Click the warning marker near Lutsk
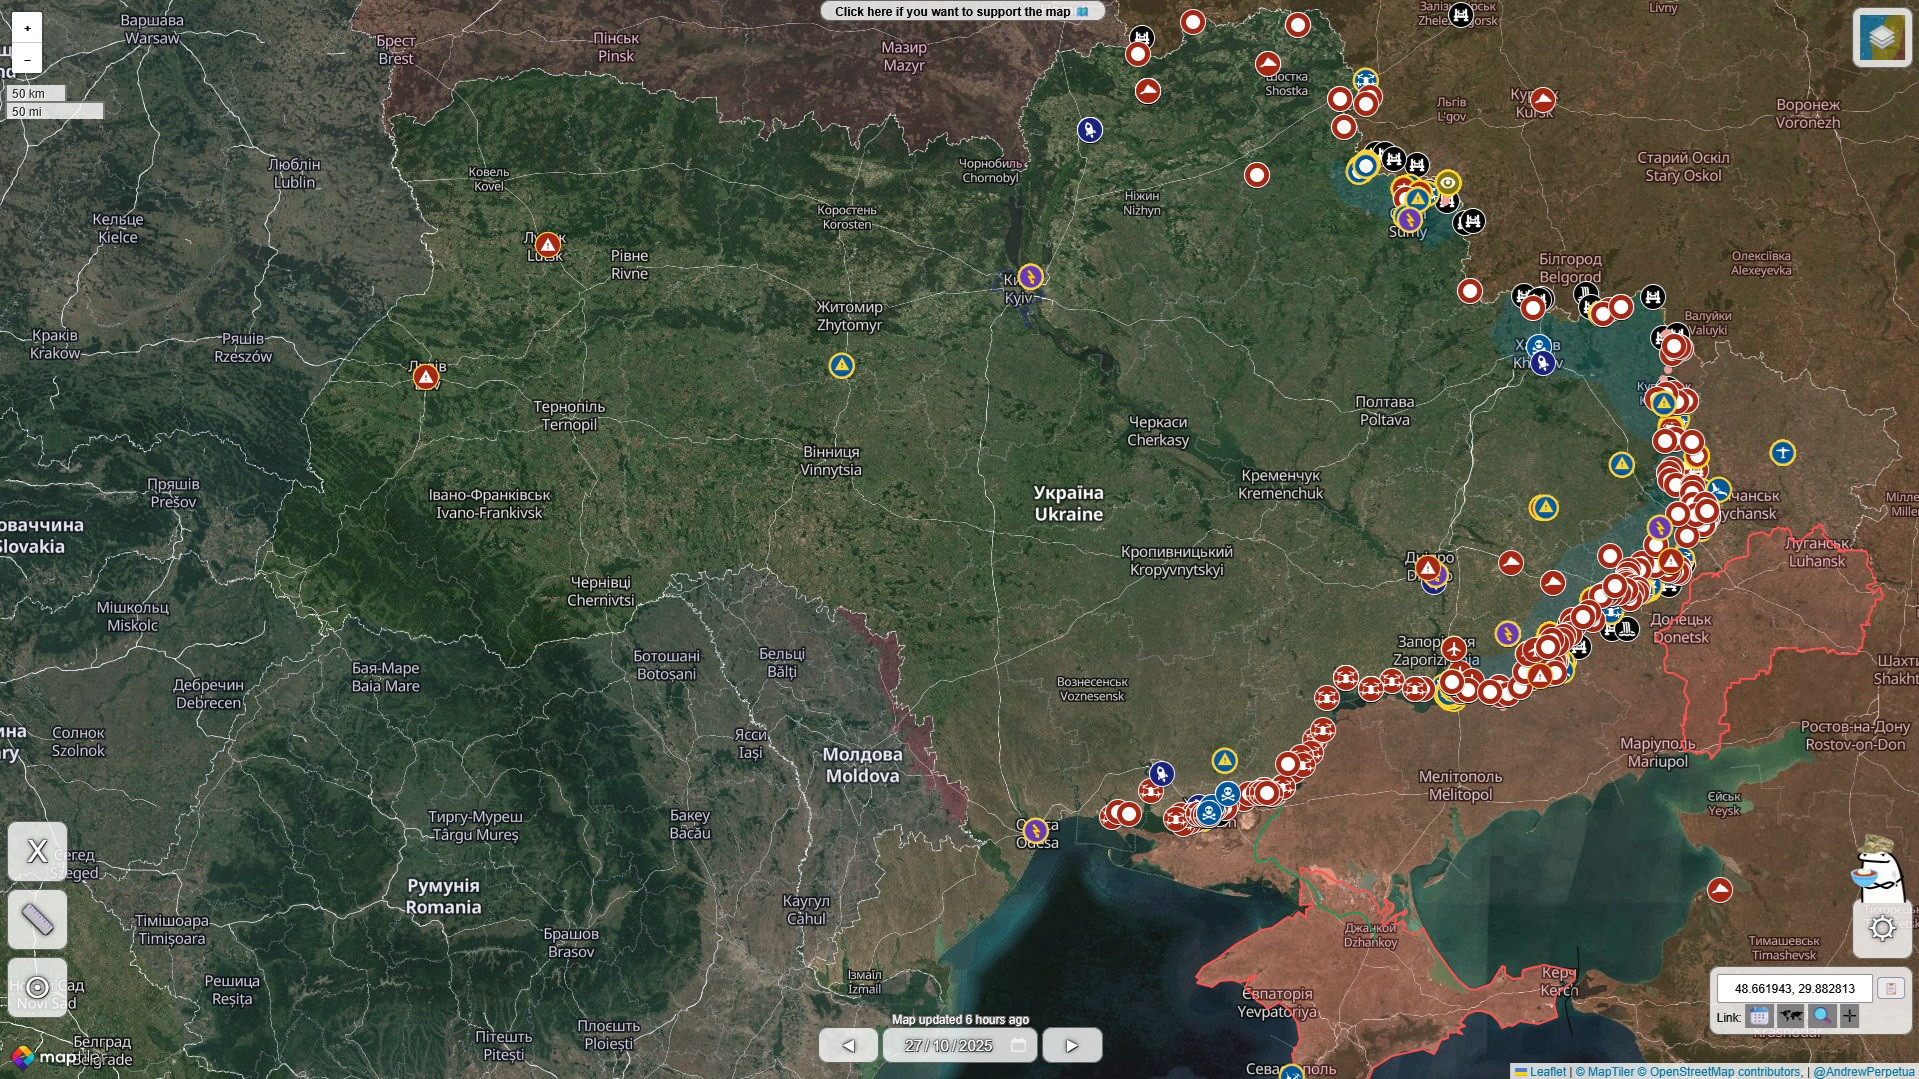This screenshot has width=1919, height=1079. 547,245
